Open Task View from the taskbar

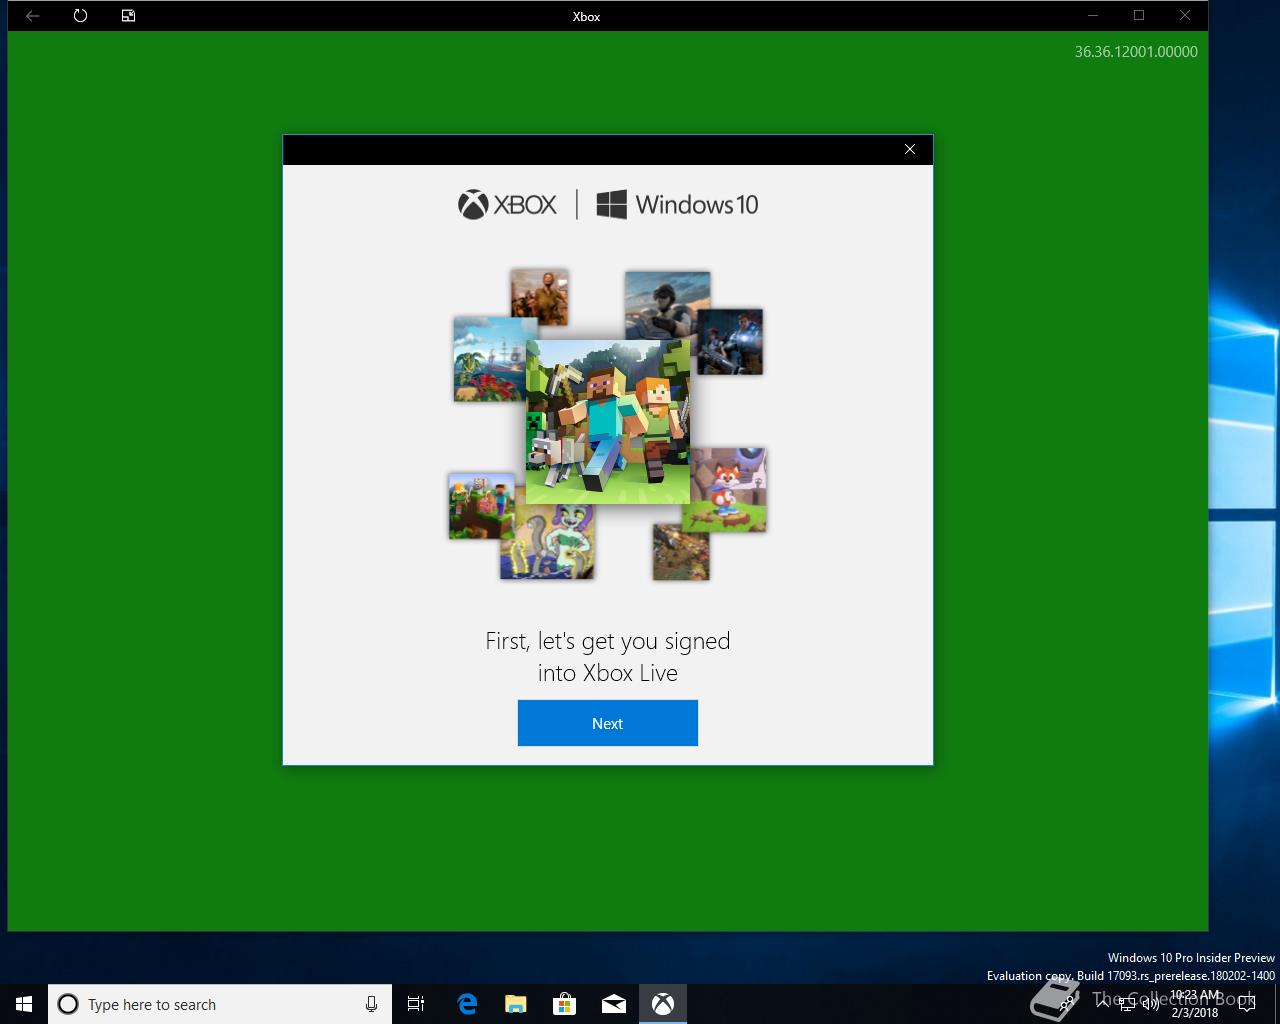tap(416, 1004)
